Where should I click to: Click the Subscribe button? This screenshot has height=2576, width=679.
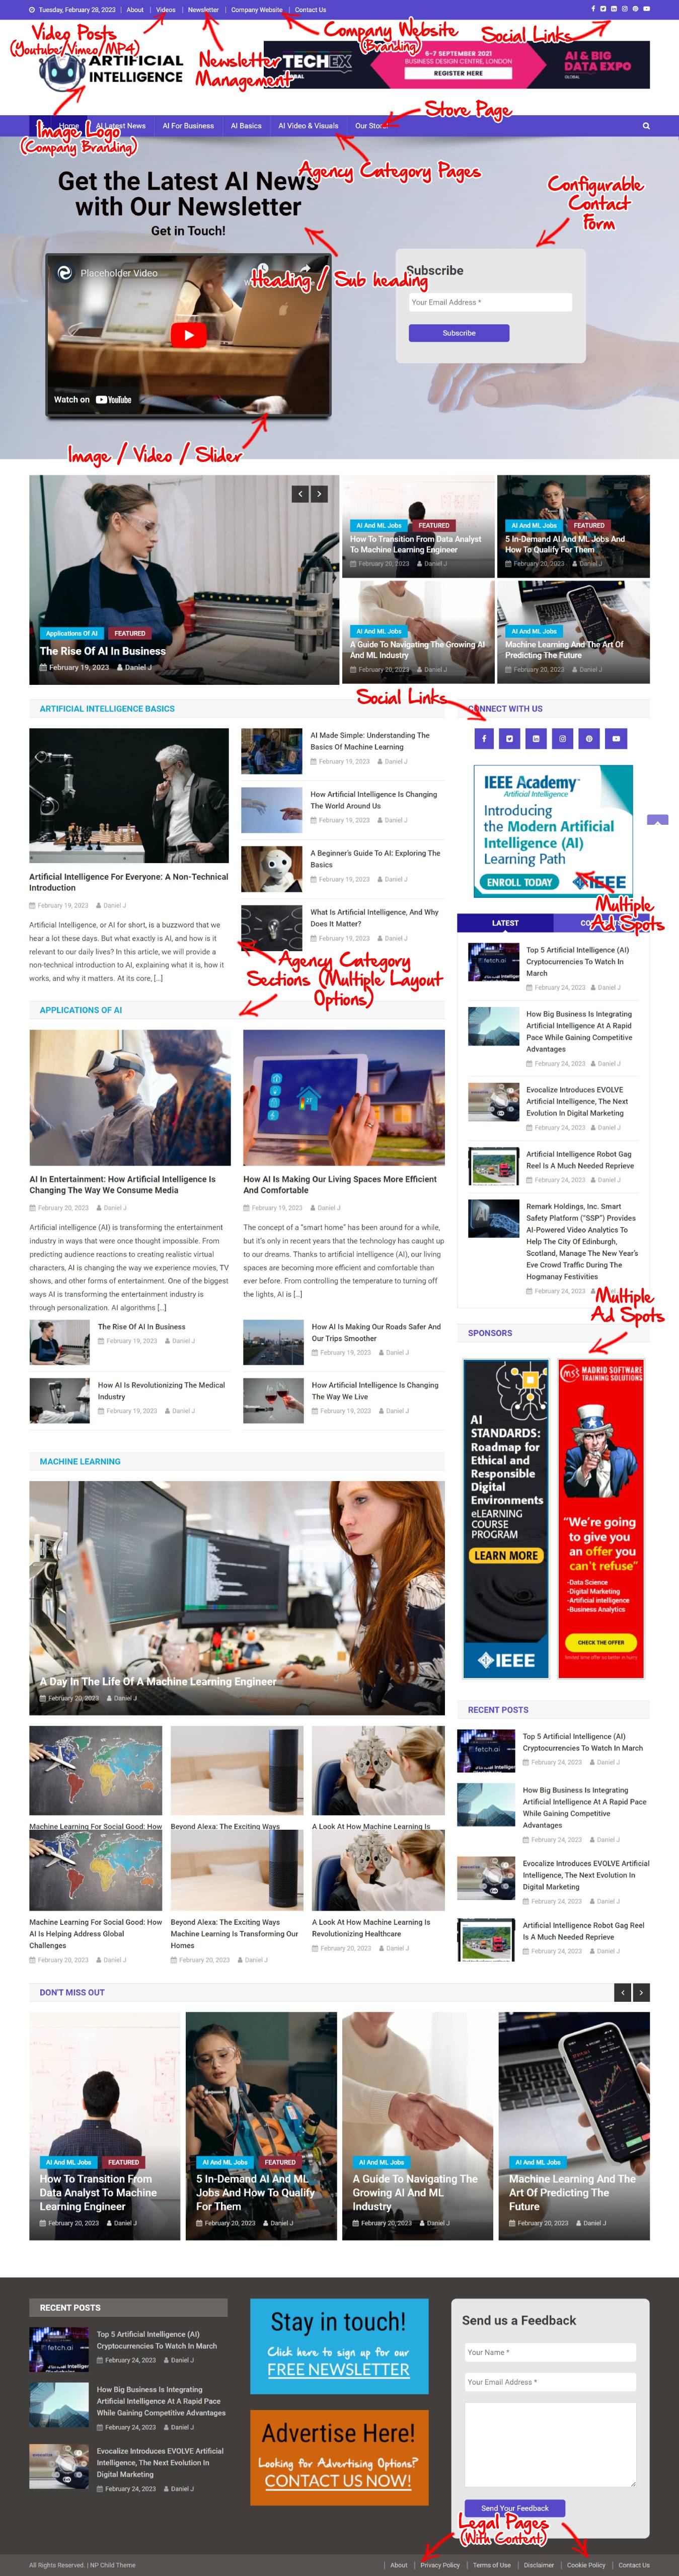pyautogui.click(x=459, y=333)
